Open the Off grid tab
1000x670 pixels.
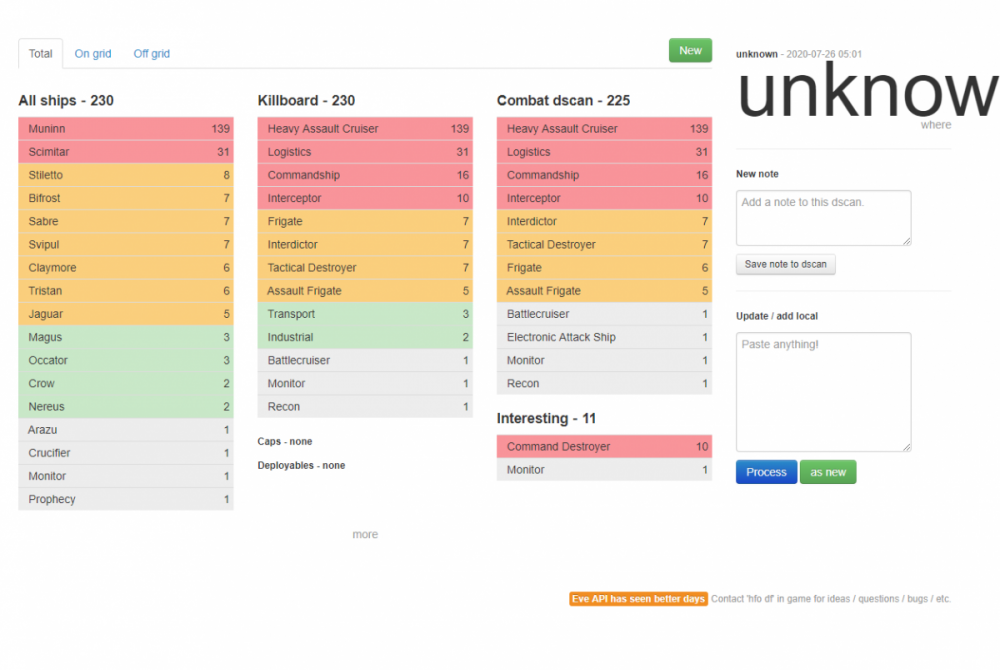pyautogui.click(x=152, y=54)
